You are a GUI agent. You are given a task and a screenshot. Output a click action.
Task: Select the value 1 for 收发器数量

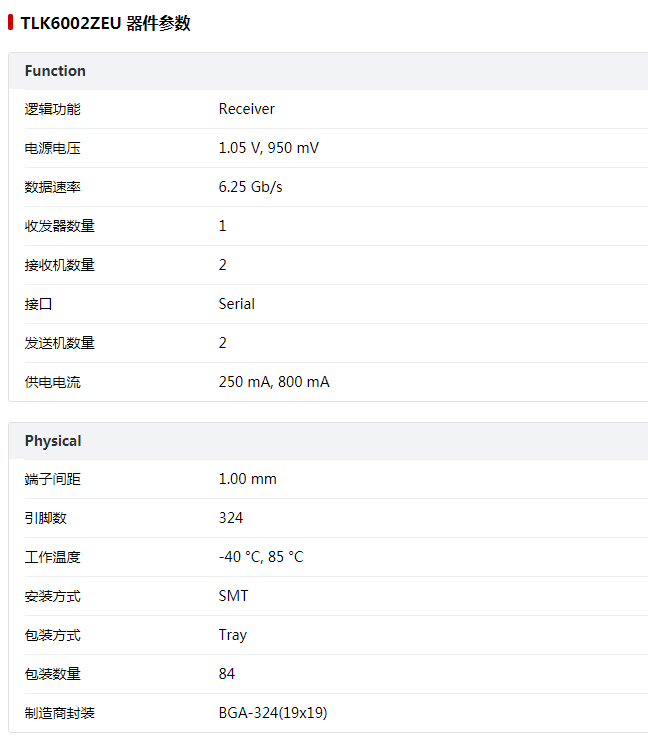[x=223, y=226]
